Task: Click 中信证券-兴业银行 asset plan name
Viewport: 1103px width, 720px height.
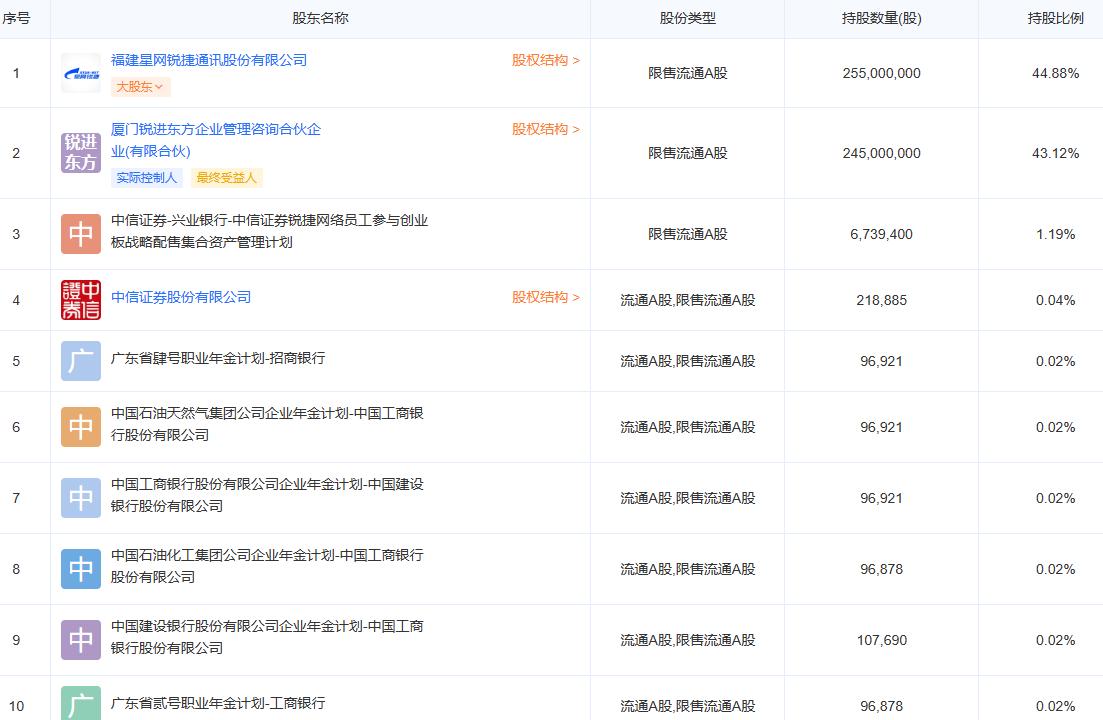Action: [269, 231]
